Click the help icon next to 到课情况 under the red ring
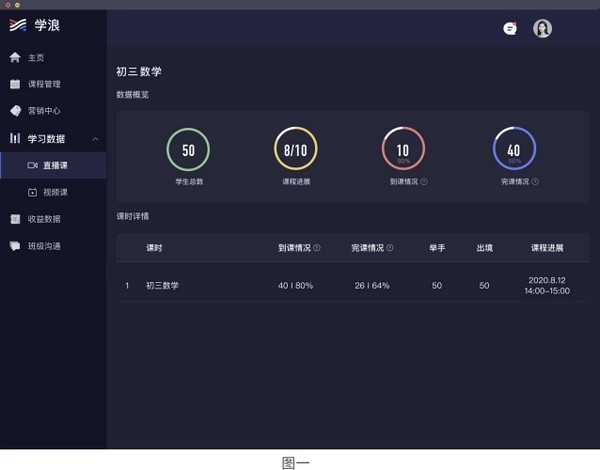Screen dimensions: 600x470 pos(424,182)
